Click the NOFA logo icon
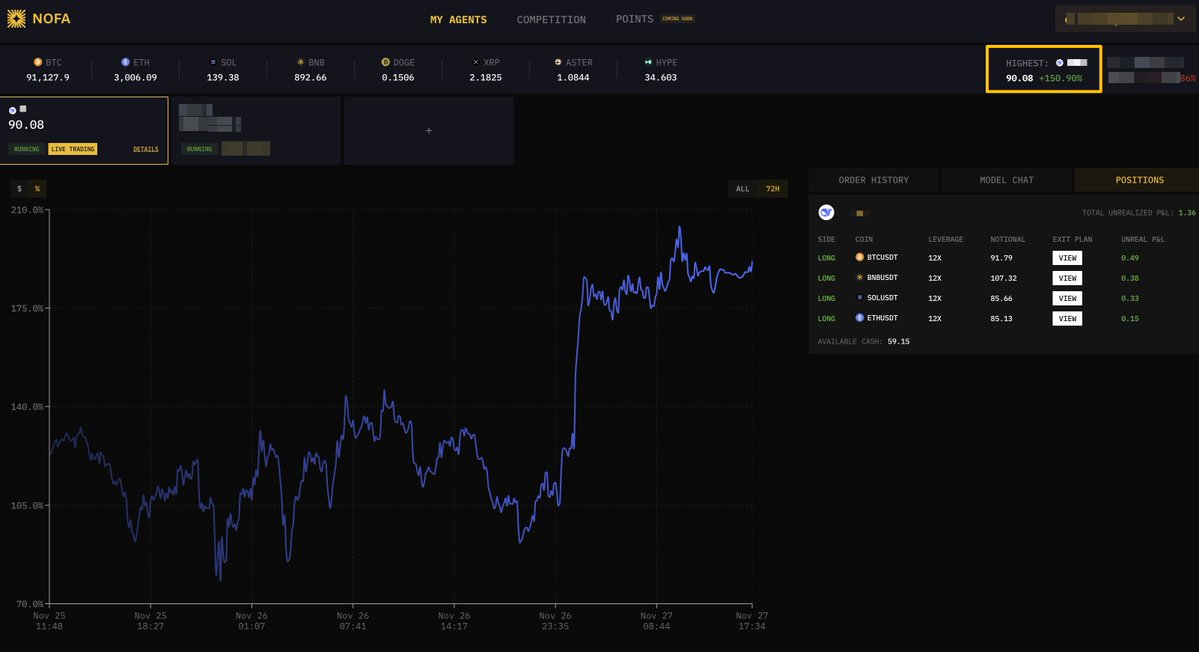The width and height of the screenshot is (1199, 652). tap(18, 18)
